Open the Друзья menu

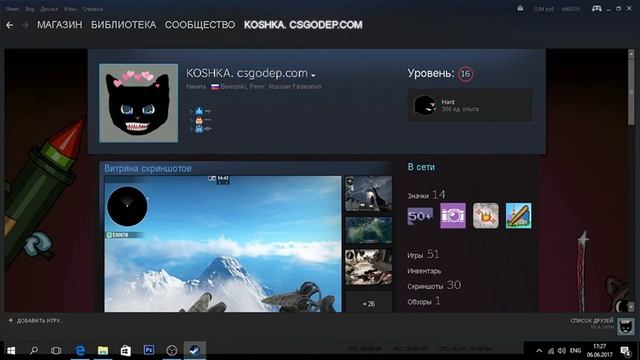(49, 9)
